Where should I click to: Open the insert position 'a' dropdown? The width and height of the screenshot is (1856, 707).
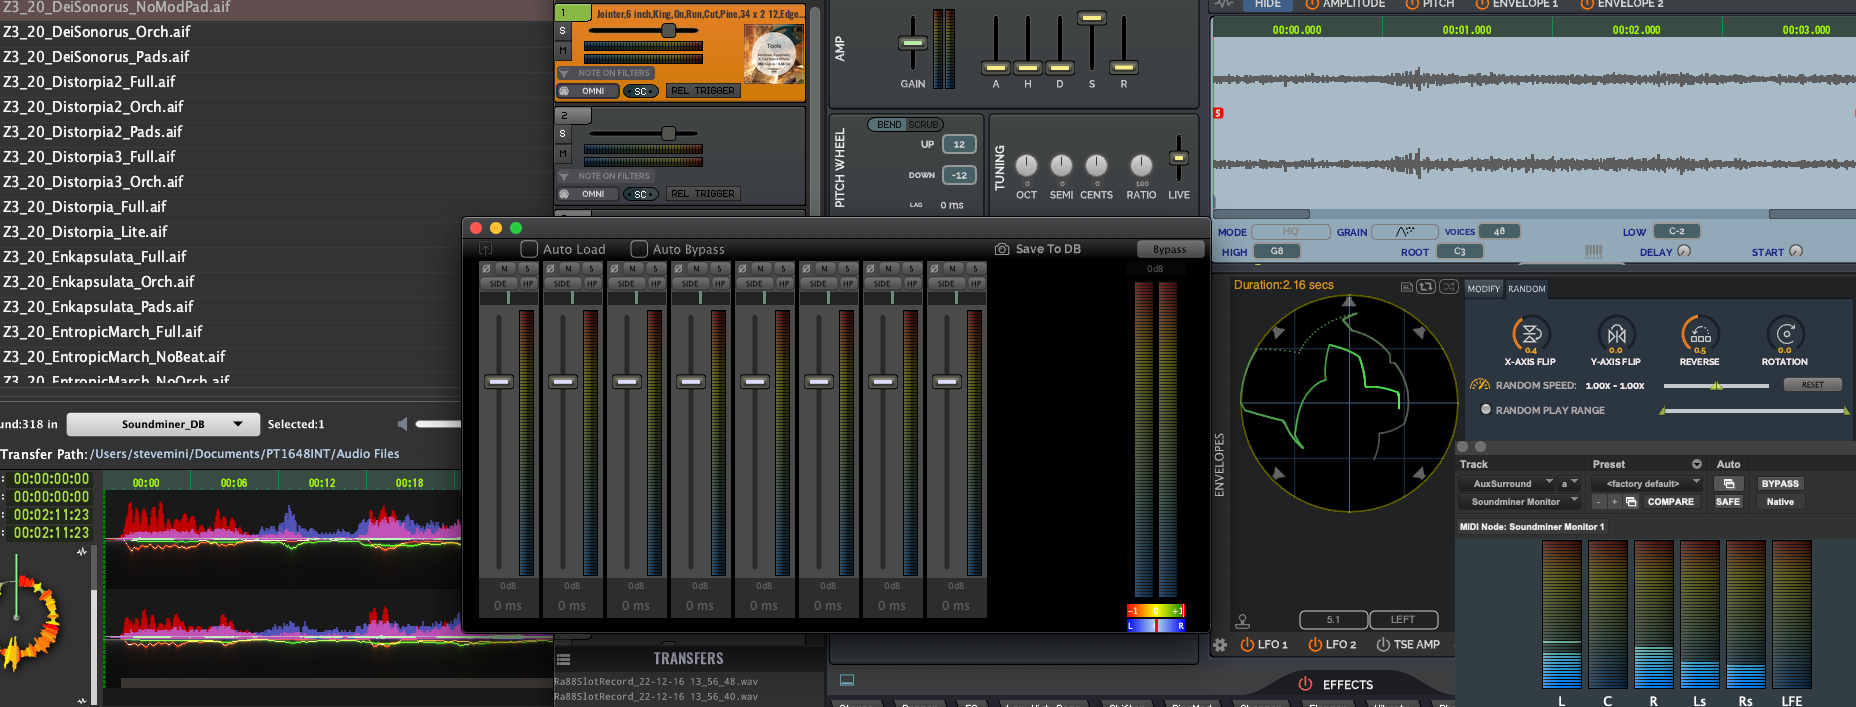click(x=1568, y=484)
